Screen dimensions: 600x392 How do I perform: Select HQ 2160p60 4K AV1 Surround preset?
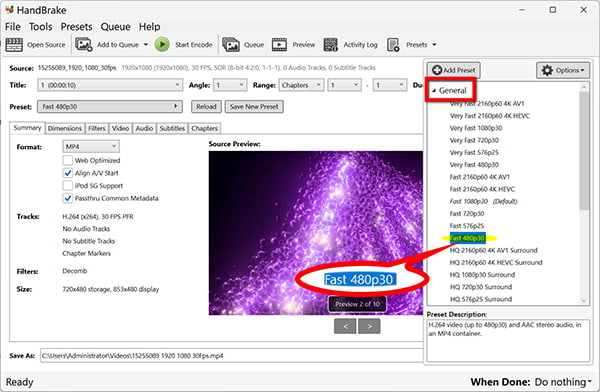pyautogui.click(x=493, y=250)
